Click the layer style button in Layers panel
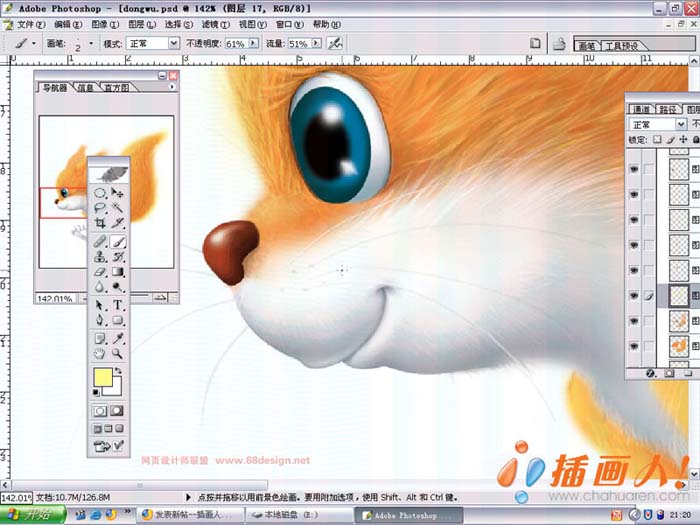700x525 pixels. (650, 373)
